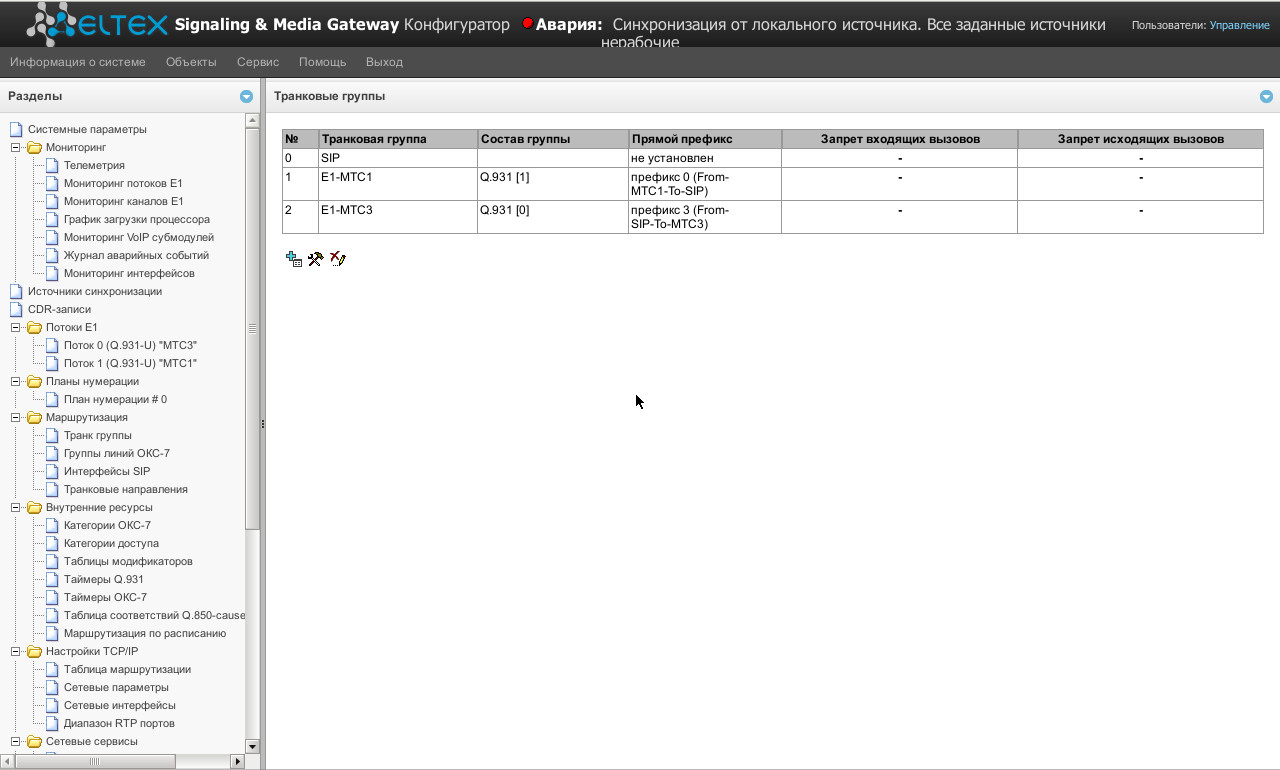Select the E1-MTC3 trunk group row
The image size is (1280, 770).
click(x=773, y=217)
